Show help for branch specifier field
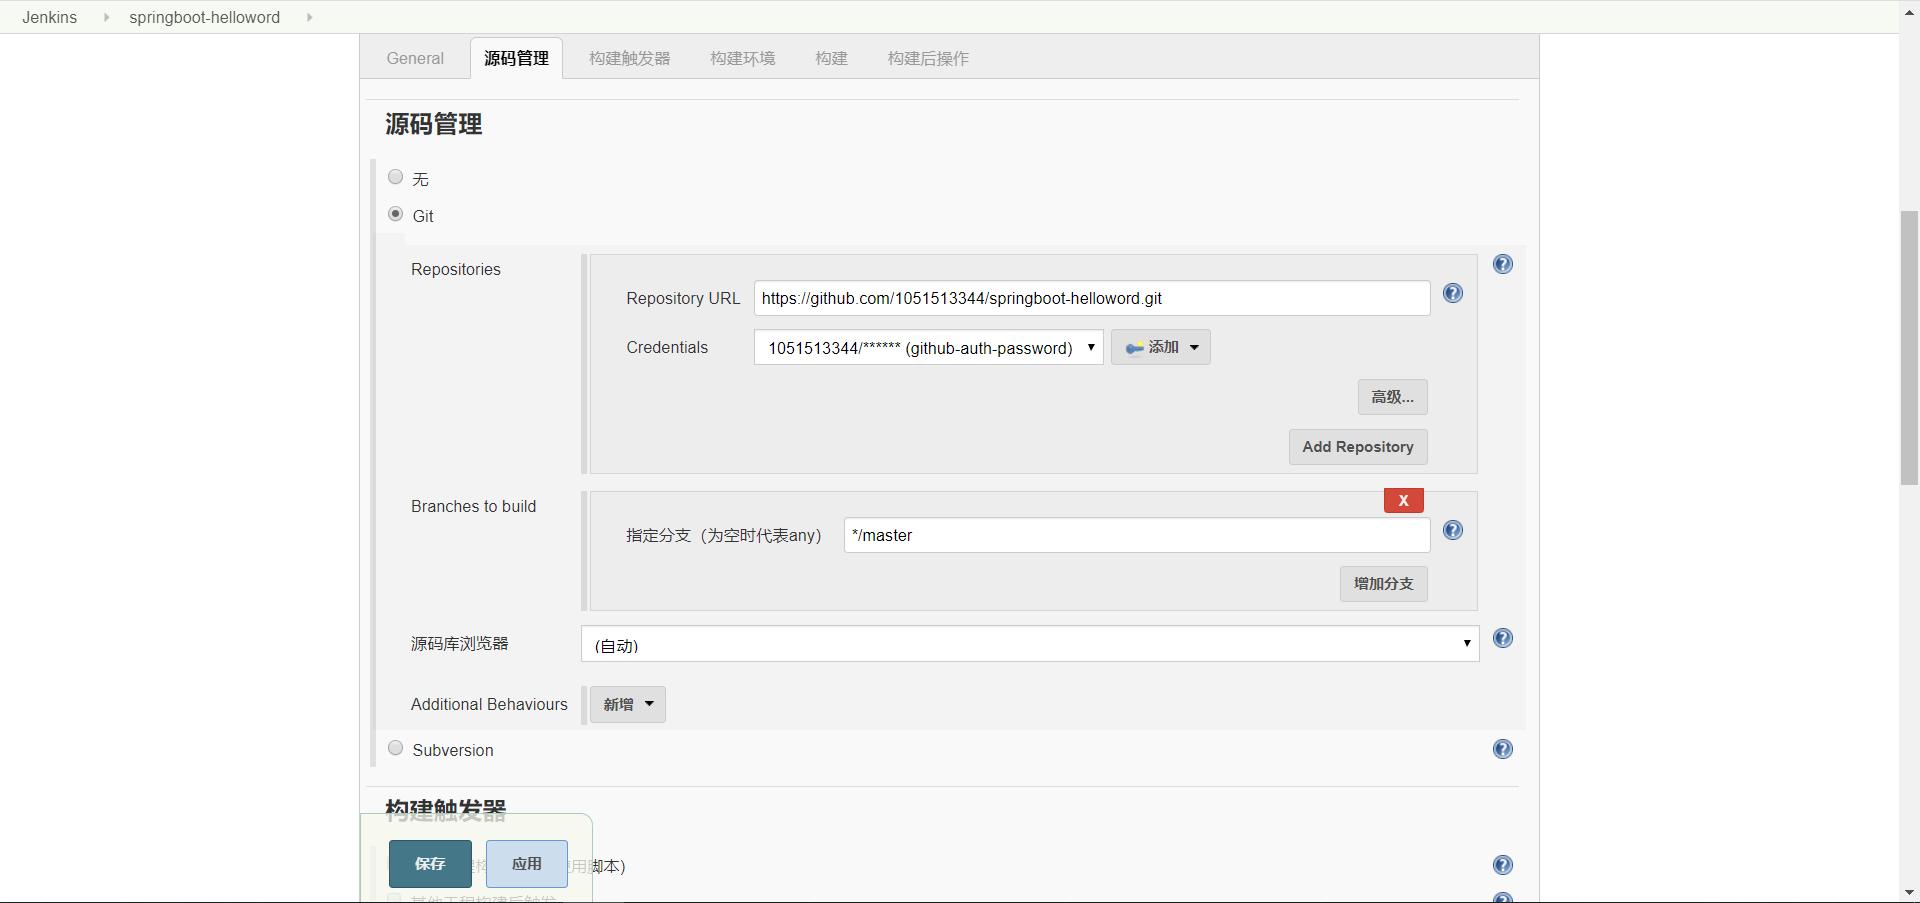Image resolution: width=1920 pixels, height=903 pixels. pyautogui.click(x=1452, y=530)
